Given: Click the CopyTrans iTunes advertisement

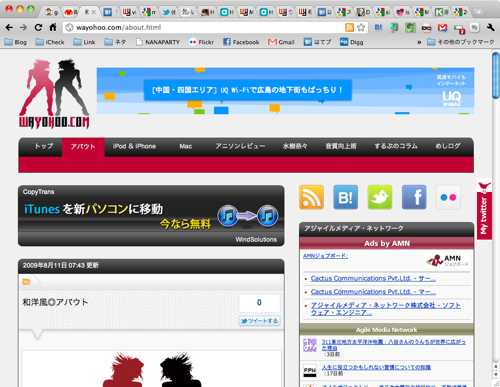Looking at the screenshot, I should (x=151, y=216).
